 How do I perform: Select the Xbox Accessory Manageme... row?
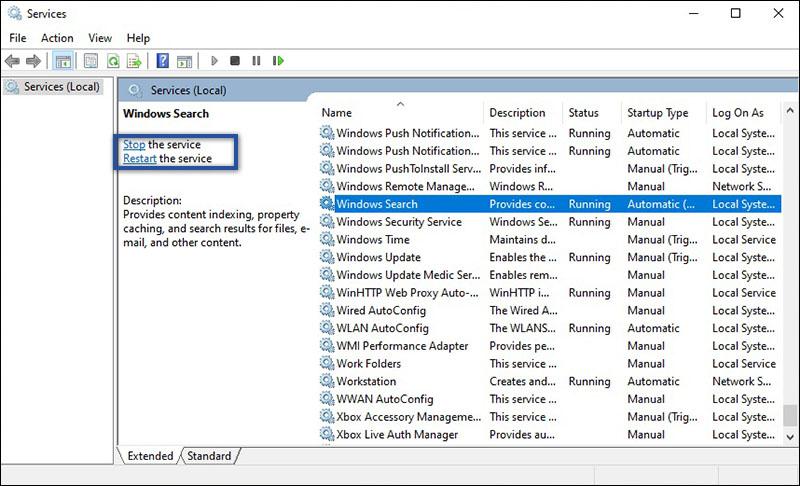coord(549,417)
